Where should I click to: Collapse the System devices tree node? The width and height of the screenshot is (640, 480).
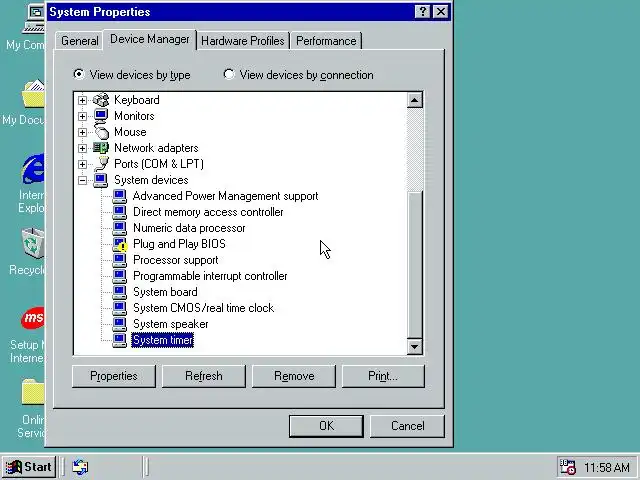point(82,180)
